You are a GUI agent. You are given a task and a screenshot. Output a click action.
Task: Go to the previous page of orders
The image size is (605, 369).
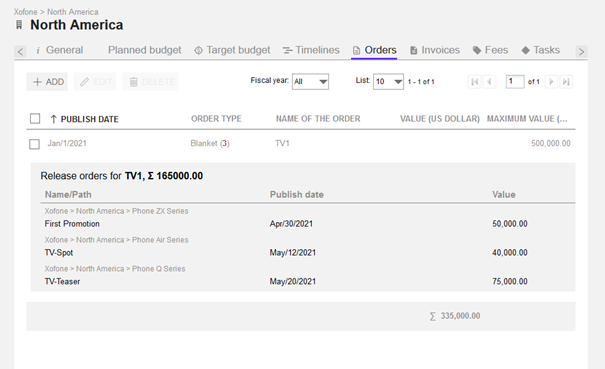pyautogui.click(x=490, y=82)
